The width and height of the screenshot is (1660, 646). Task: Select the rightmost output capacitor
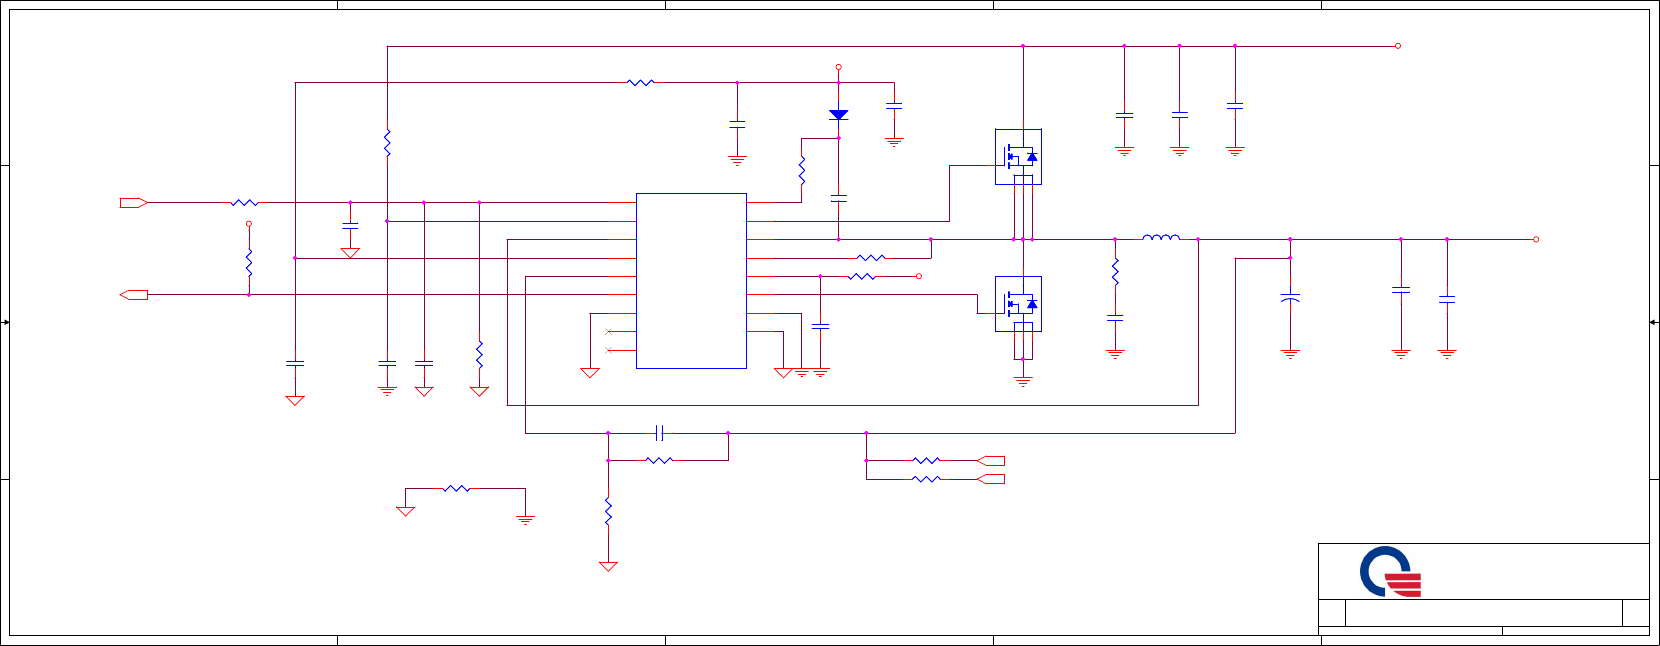pyautogui.click(x=1447, y=299)
